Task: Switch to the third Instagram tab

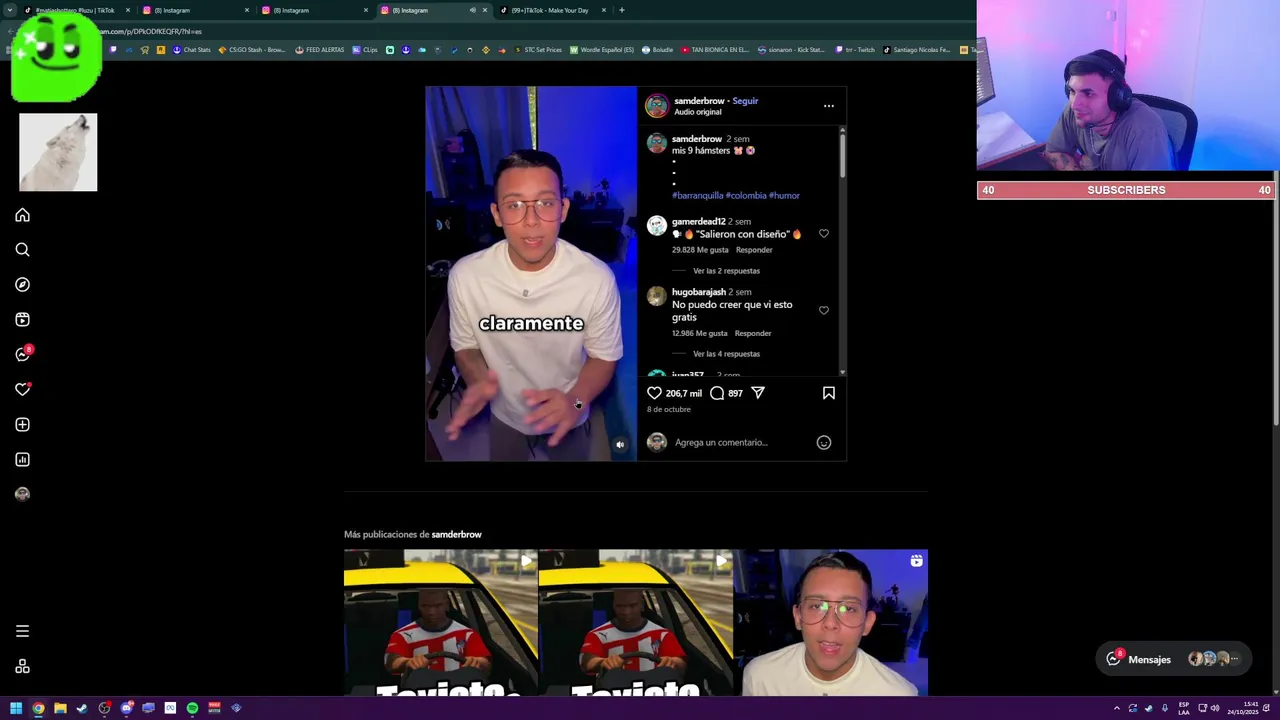Action: [314, 10]
